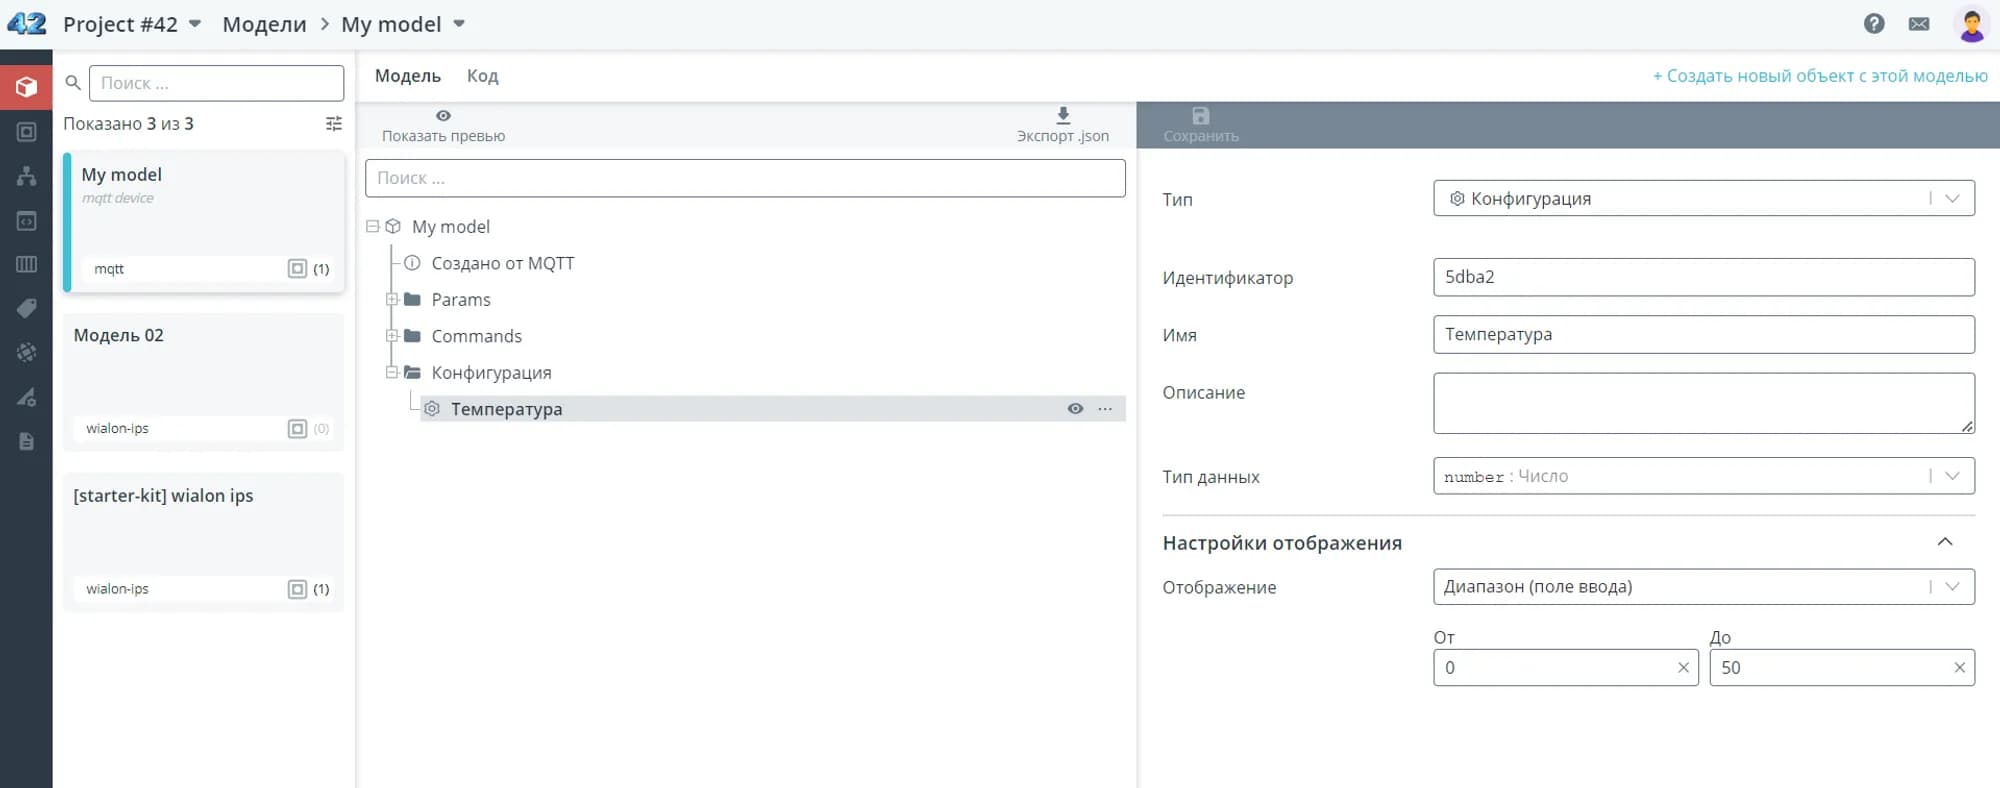Expand the Params folder in tree
Viewport: 2000px width, 788px height.
point(393,300)
